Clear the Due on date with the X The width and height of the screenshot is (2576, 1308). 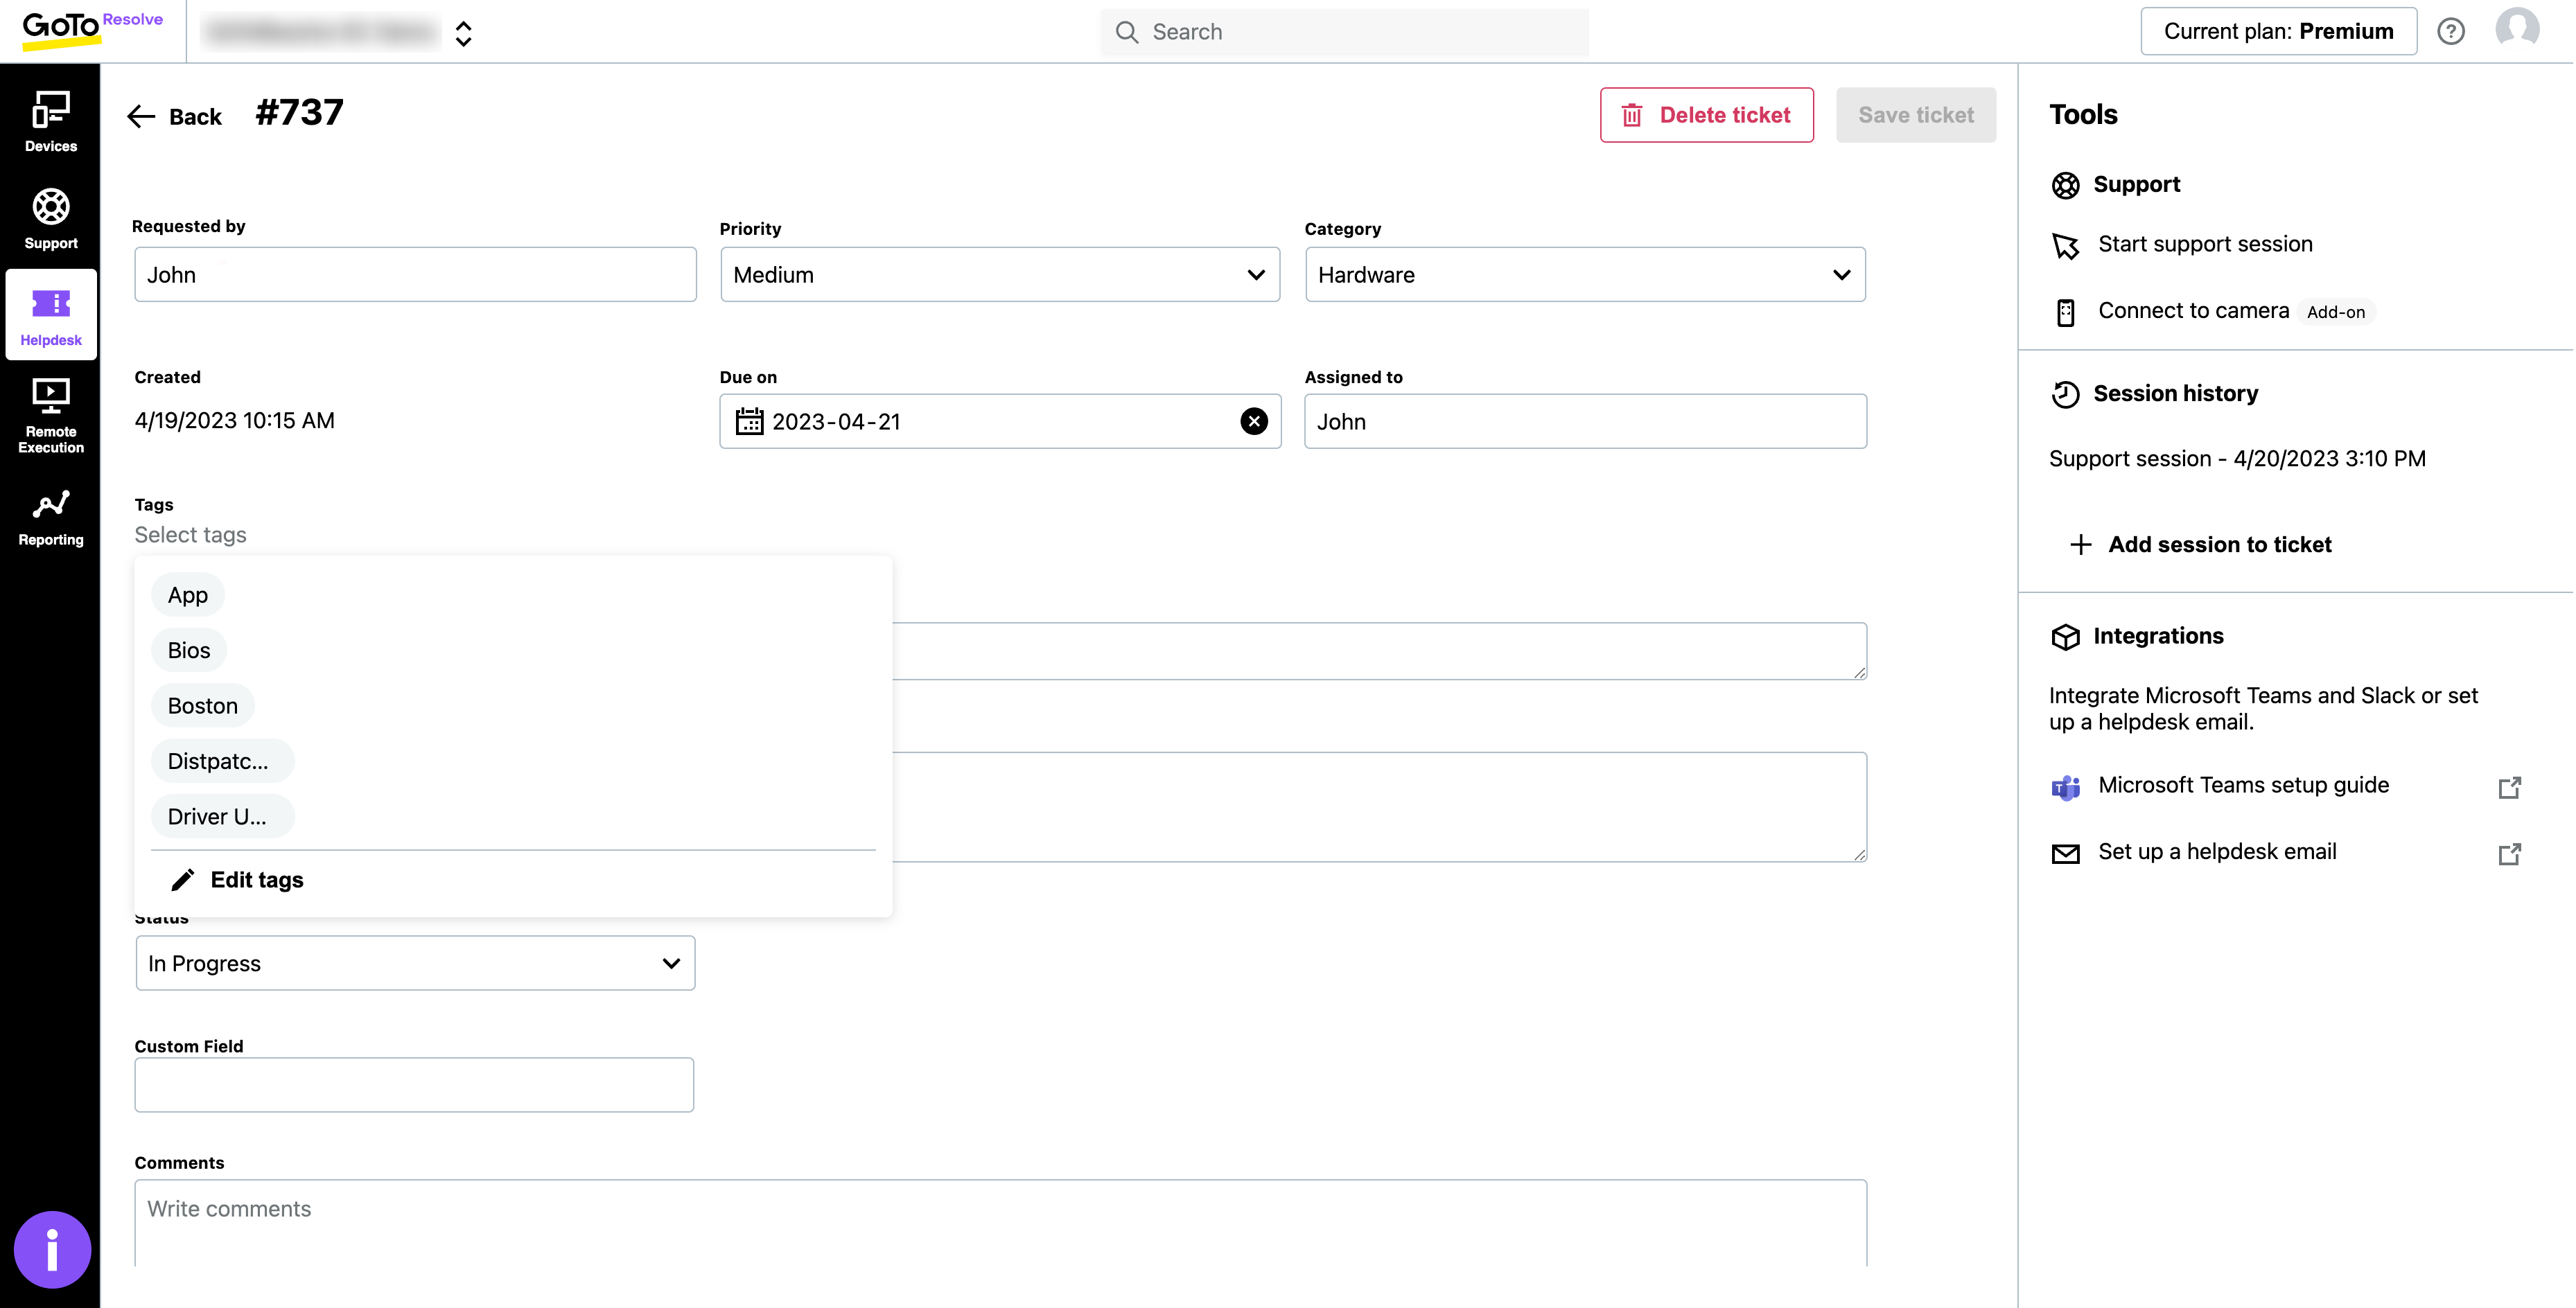[1254, 421]
